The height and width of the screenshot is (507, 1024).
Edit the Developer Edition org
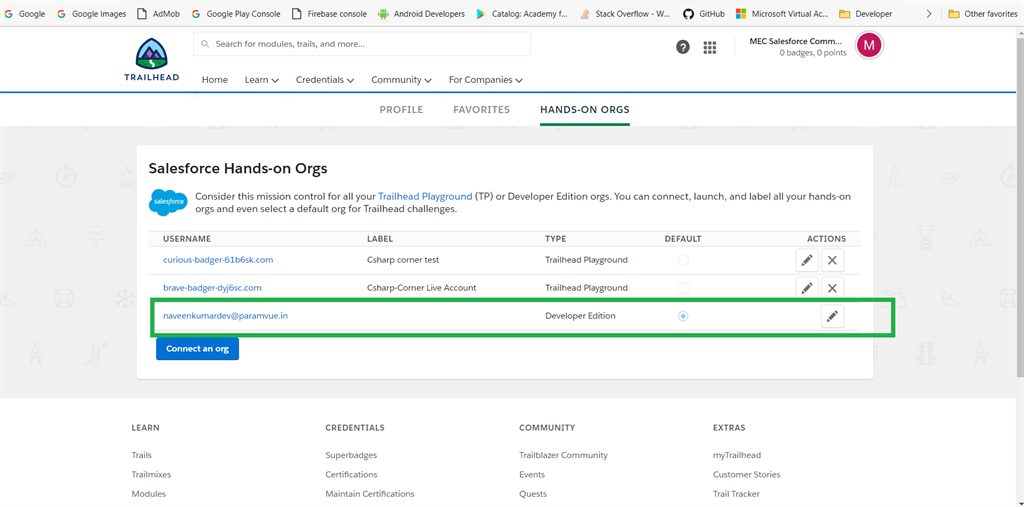click(x=831, y=316)
